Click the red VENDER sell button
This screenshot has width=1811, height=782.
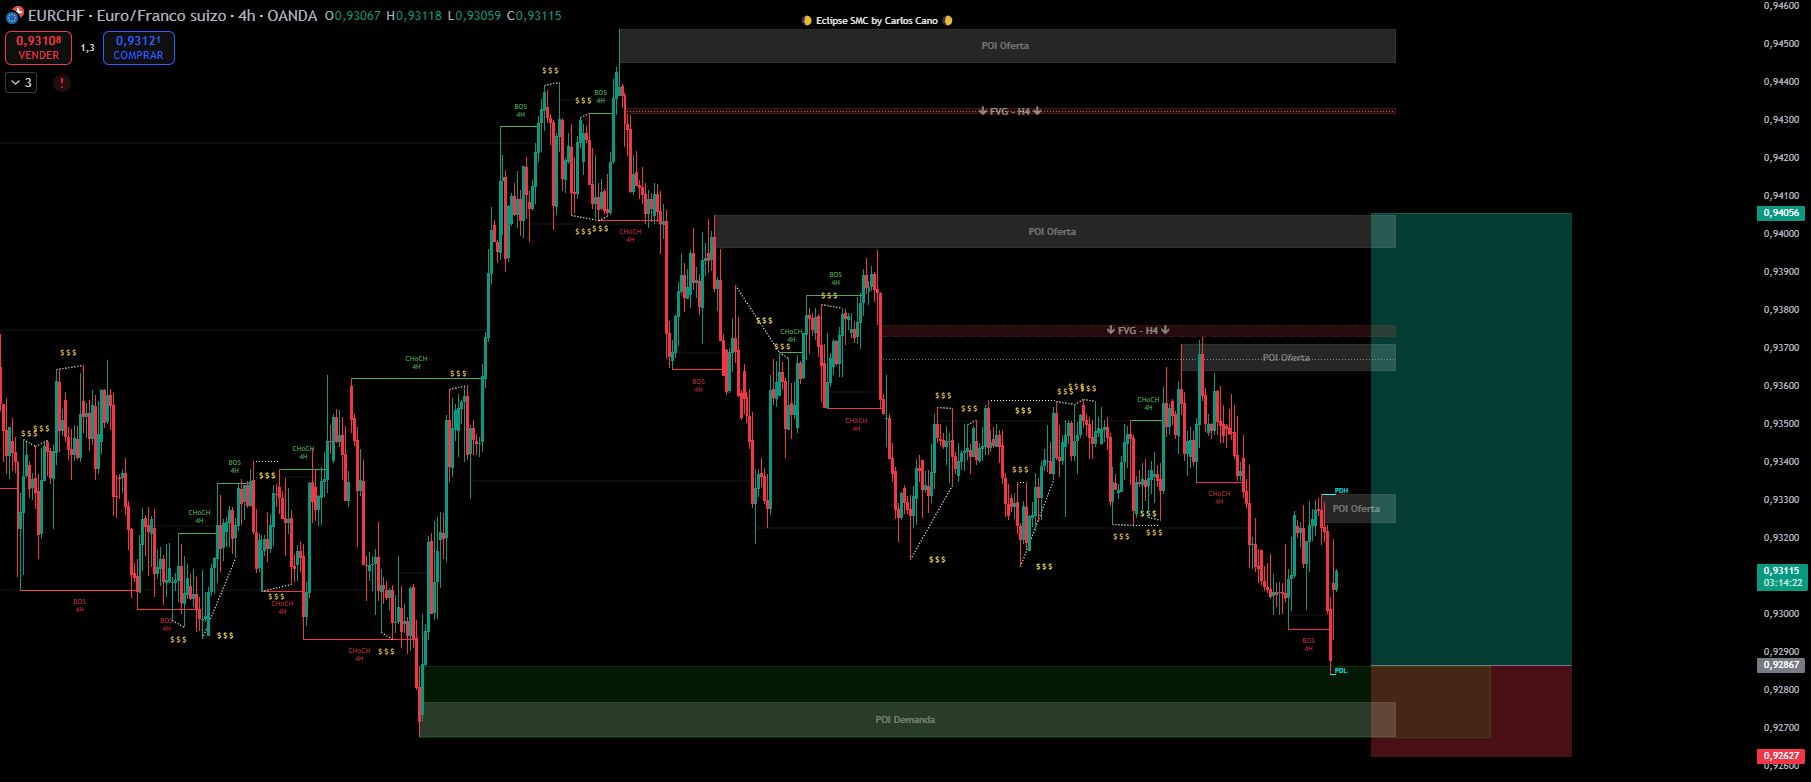click(x=38, y=48)
